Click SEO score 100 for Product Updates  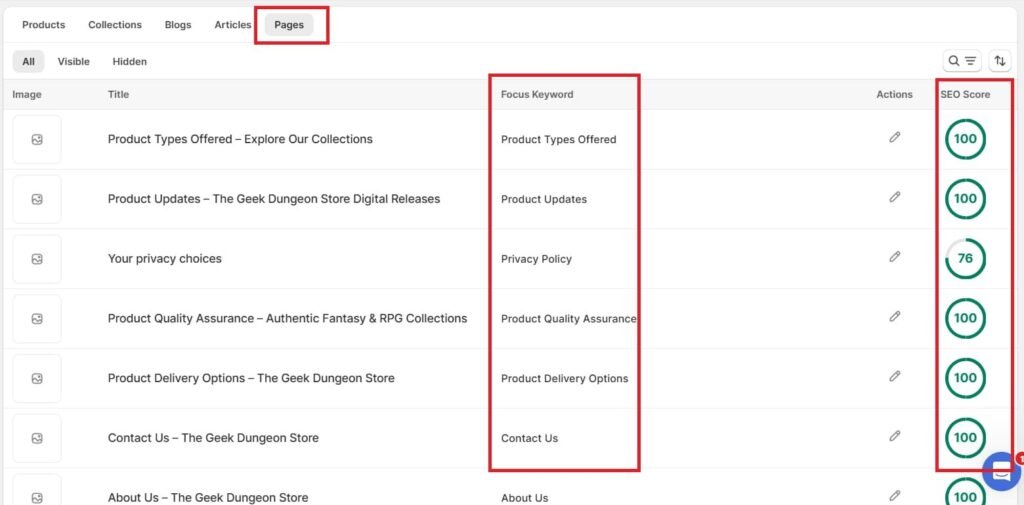pos(965,199)
